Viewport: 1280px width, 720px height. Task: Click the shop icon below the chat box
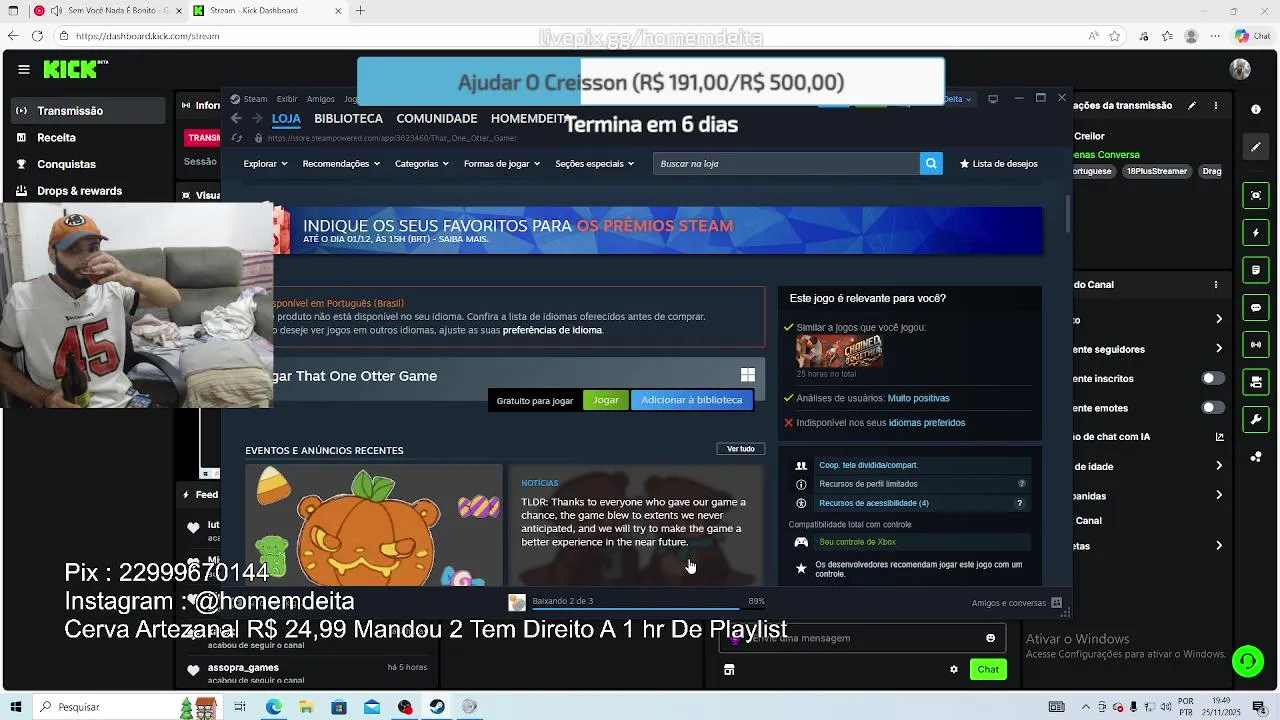729,669
